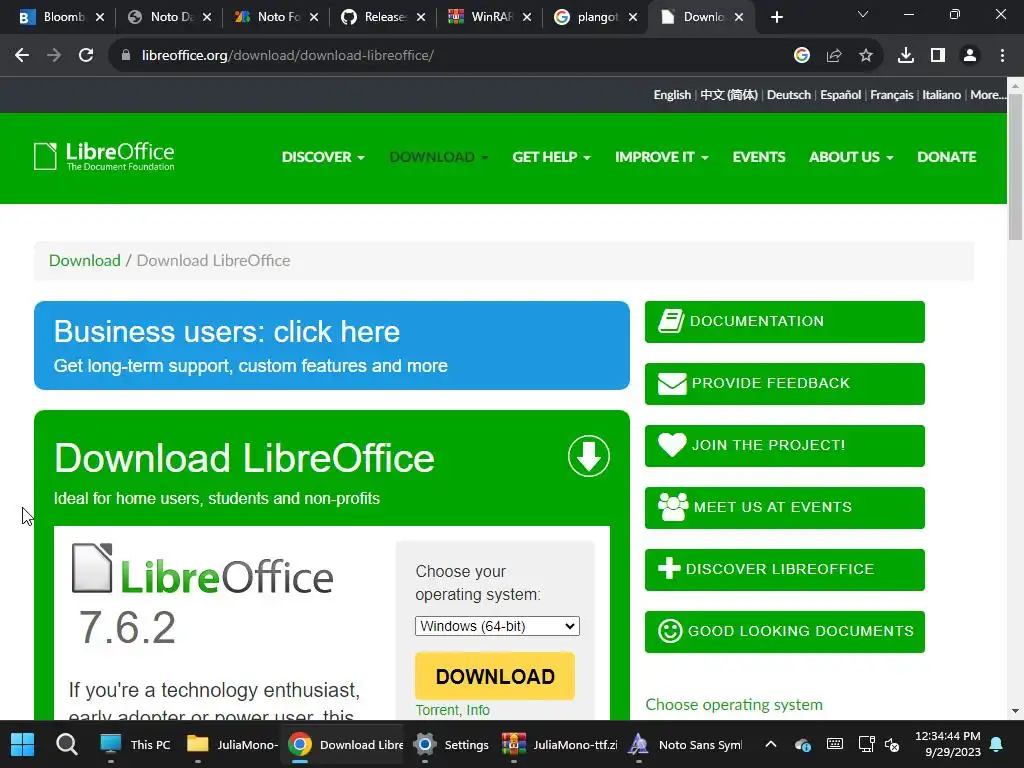1024x768 pixels.
Task: Click GOOD LOOKING DOCUMENTS button
Action: [x=784, y=632]
